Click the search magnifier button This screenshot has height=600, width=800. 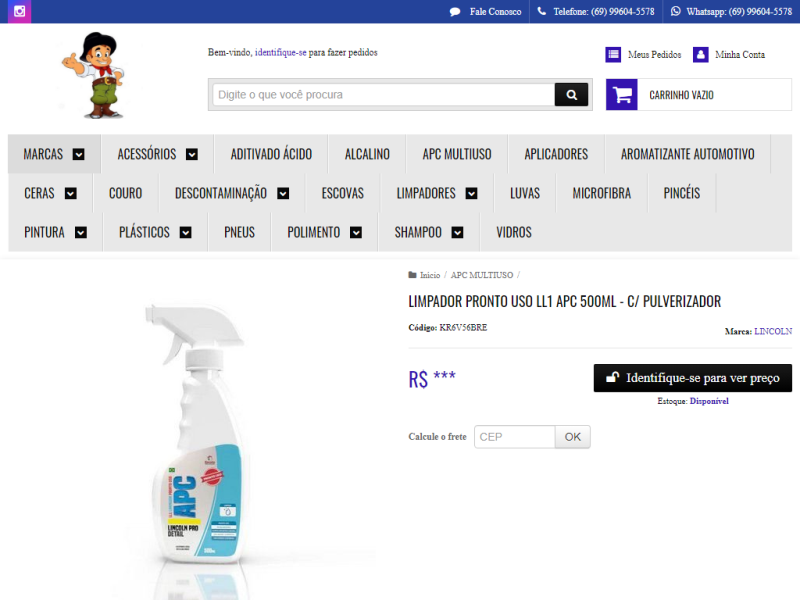(x=571, y=94)
